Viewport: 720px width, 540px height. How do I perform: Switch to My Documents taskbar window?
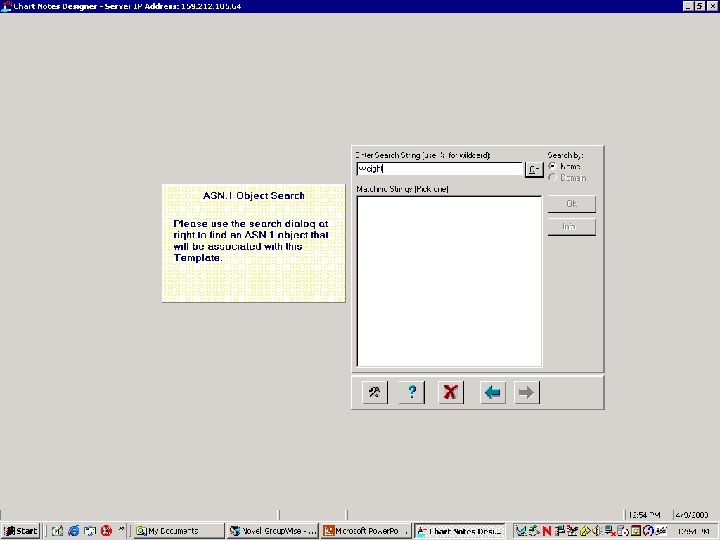point(178,531)
